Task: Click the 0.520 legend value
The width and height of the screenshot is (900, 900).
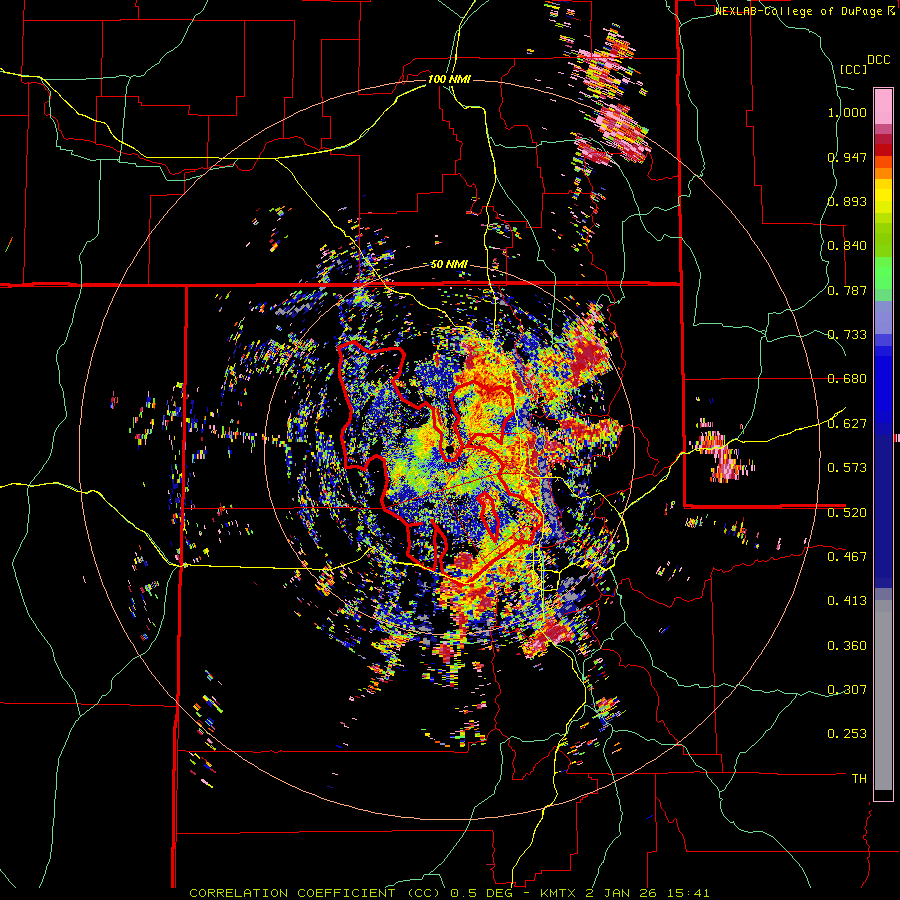Action: pyautogui.click(x=847, y=512)
